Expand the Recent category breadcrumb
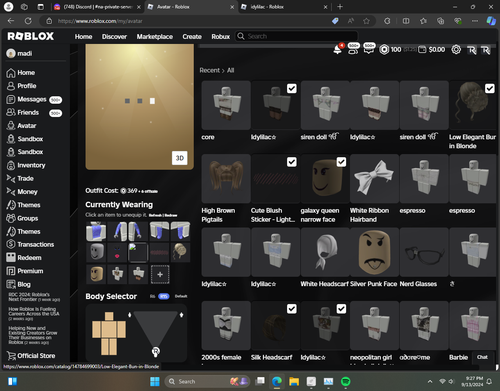Screen dimensions: 500x391 point(210,70)
